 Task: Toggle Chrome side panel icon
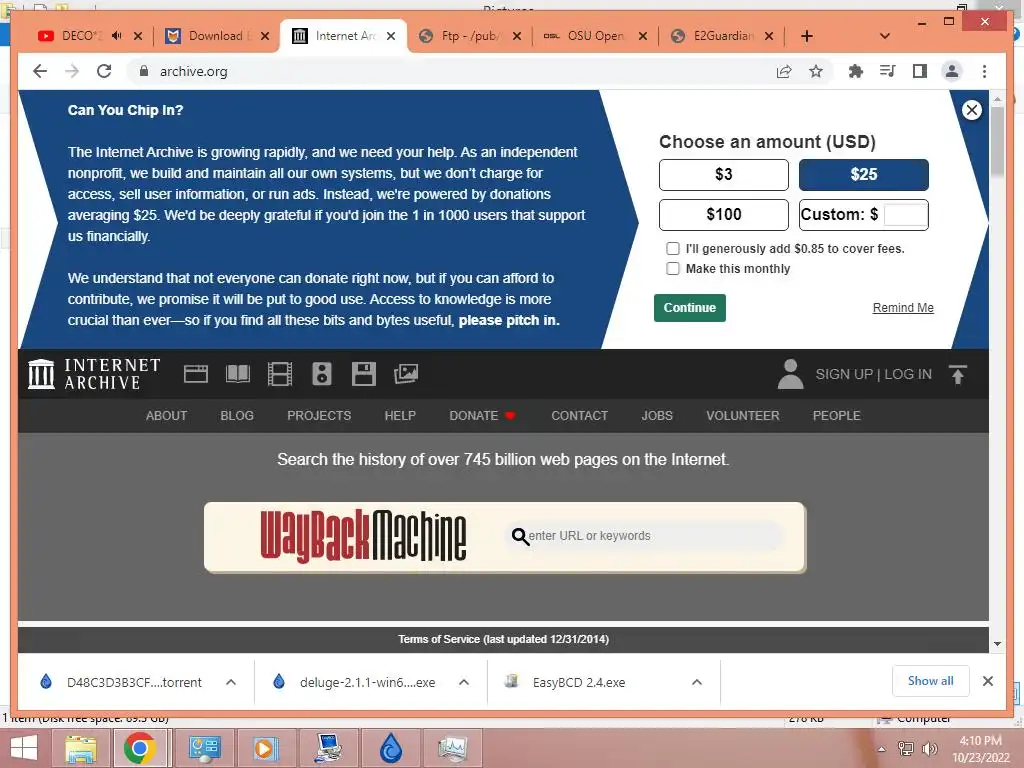tap(920, 71)
